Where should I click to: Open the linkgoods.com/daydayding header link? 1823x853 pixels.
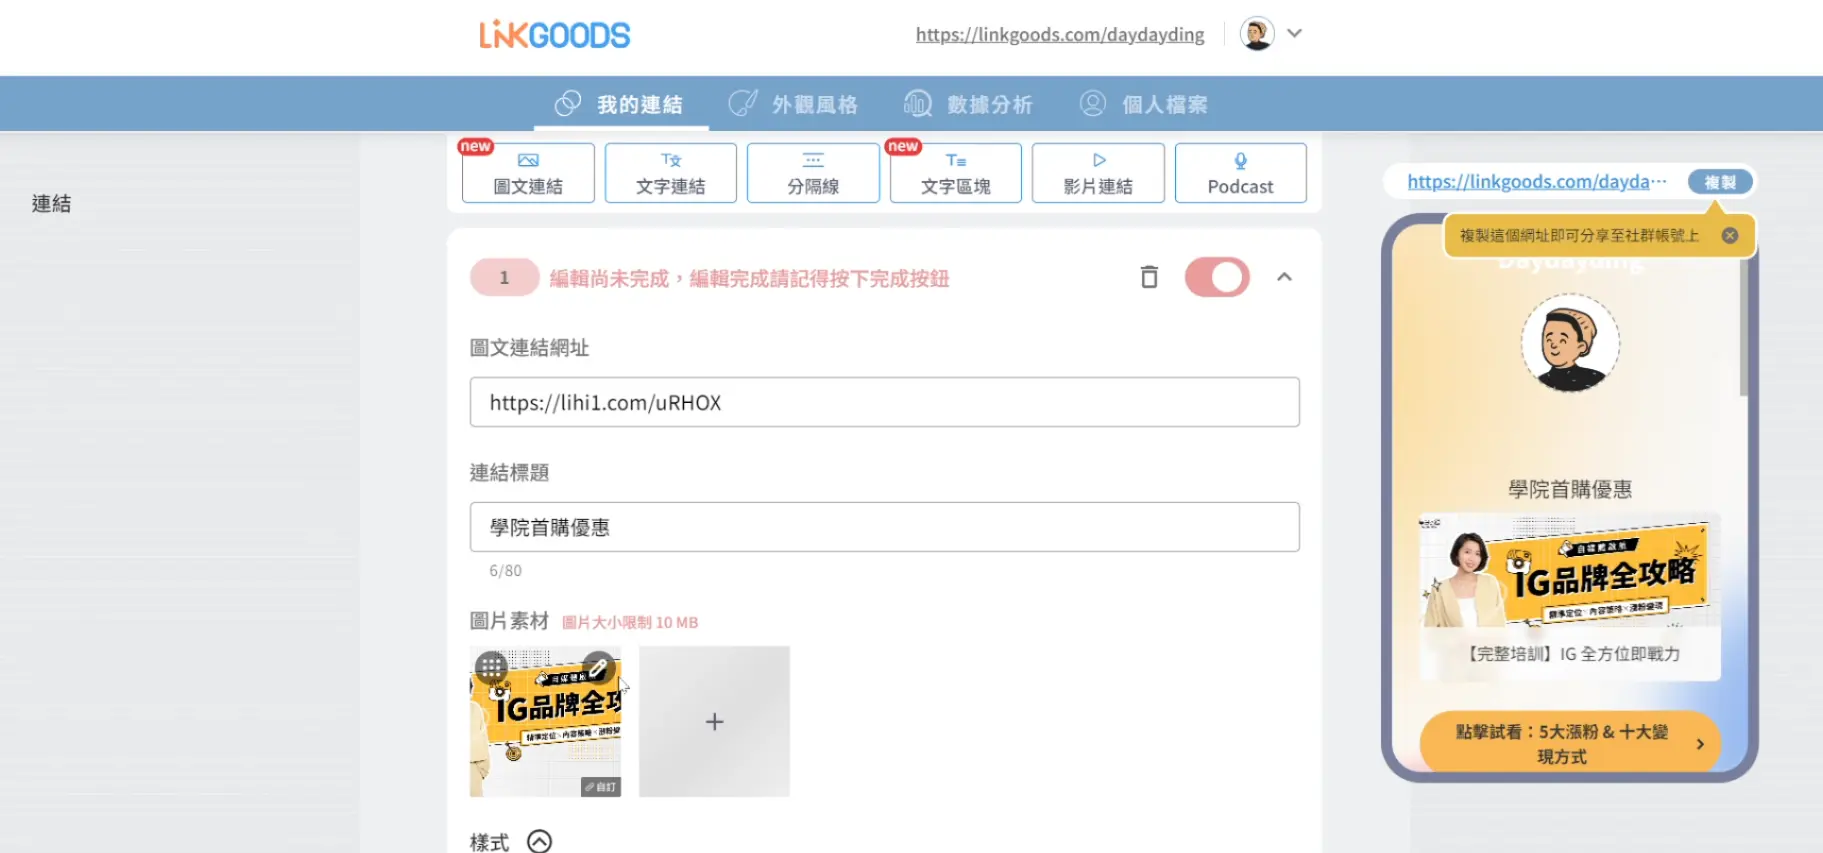pyautogui.click(x=1060, y=35)
